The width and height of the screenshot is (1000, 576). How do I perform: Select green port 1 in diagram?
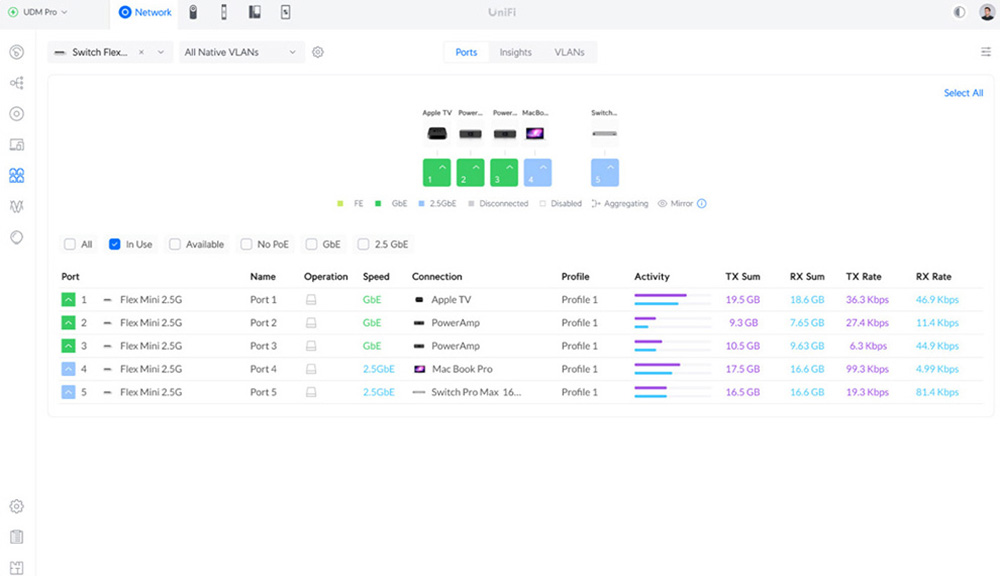437,173
